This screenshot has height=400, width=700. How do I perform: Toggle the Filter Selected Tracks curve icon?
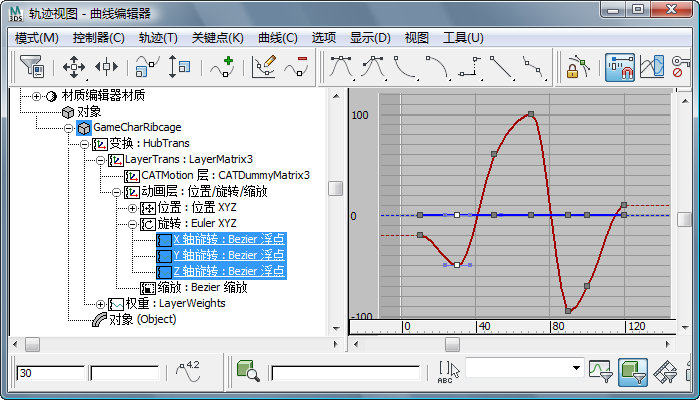[x=600, y=371]
